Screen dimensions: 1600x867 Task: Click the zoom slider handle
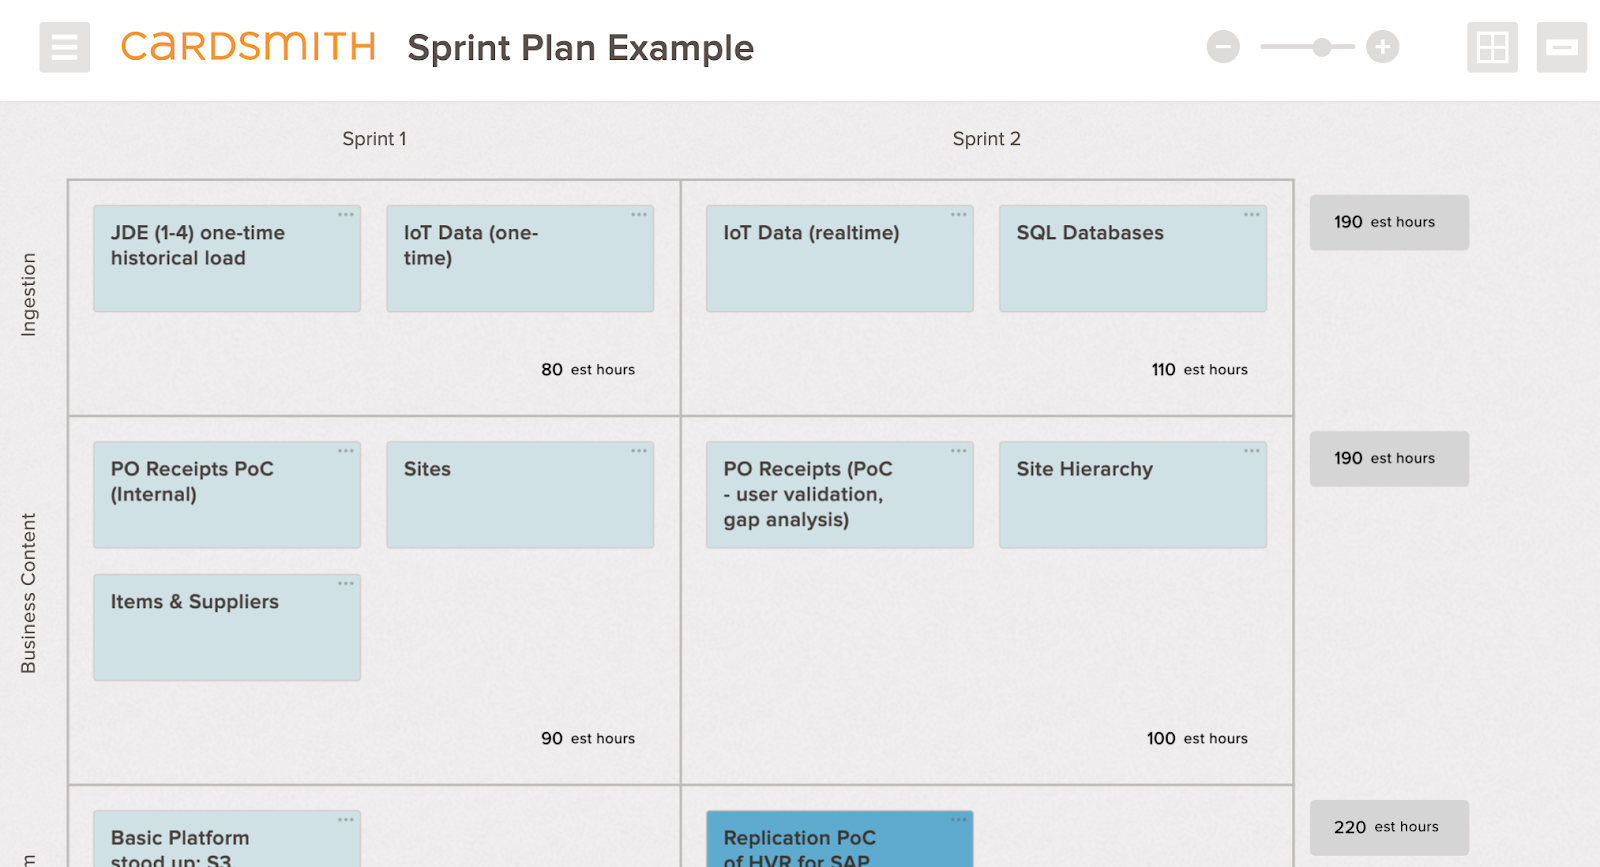click(x=1322, y=47)
